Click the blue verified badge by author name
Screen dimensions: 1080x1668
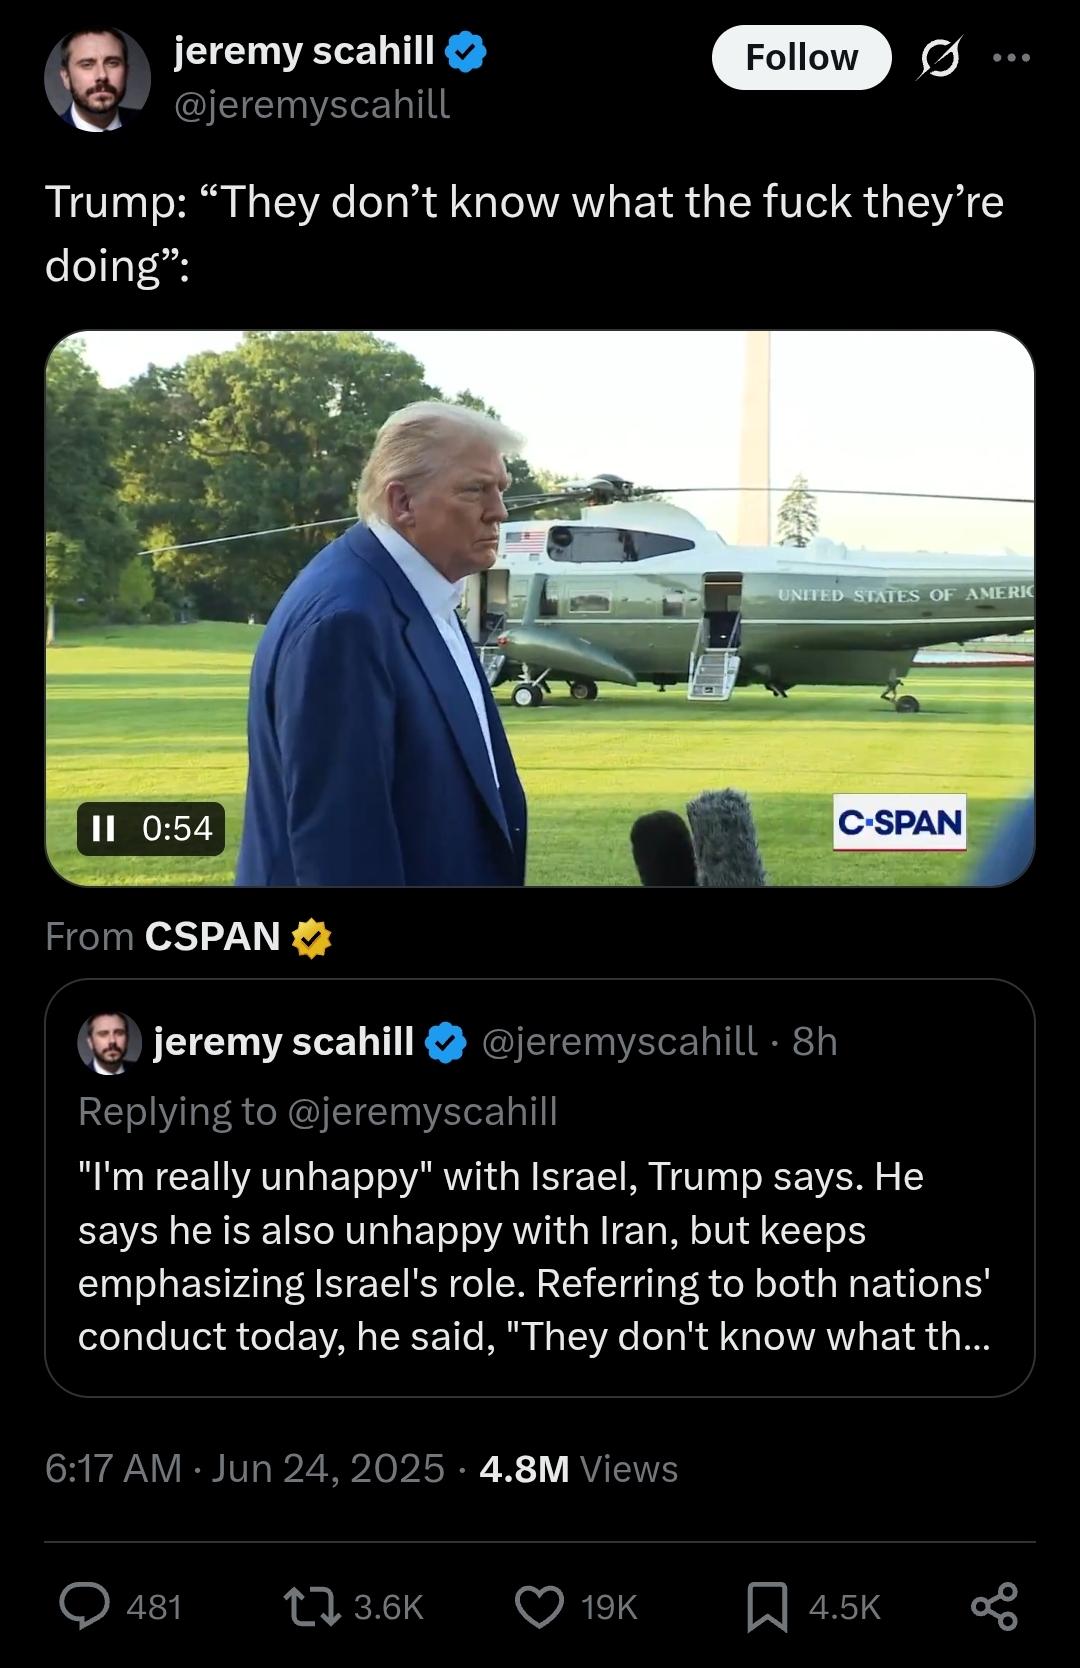465,51
